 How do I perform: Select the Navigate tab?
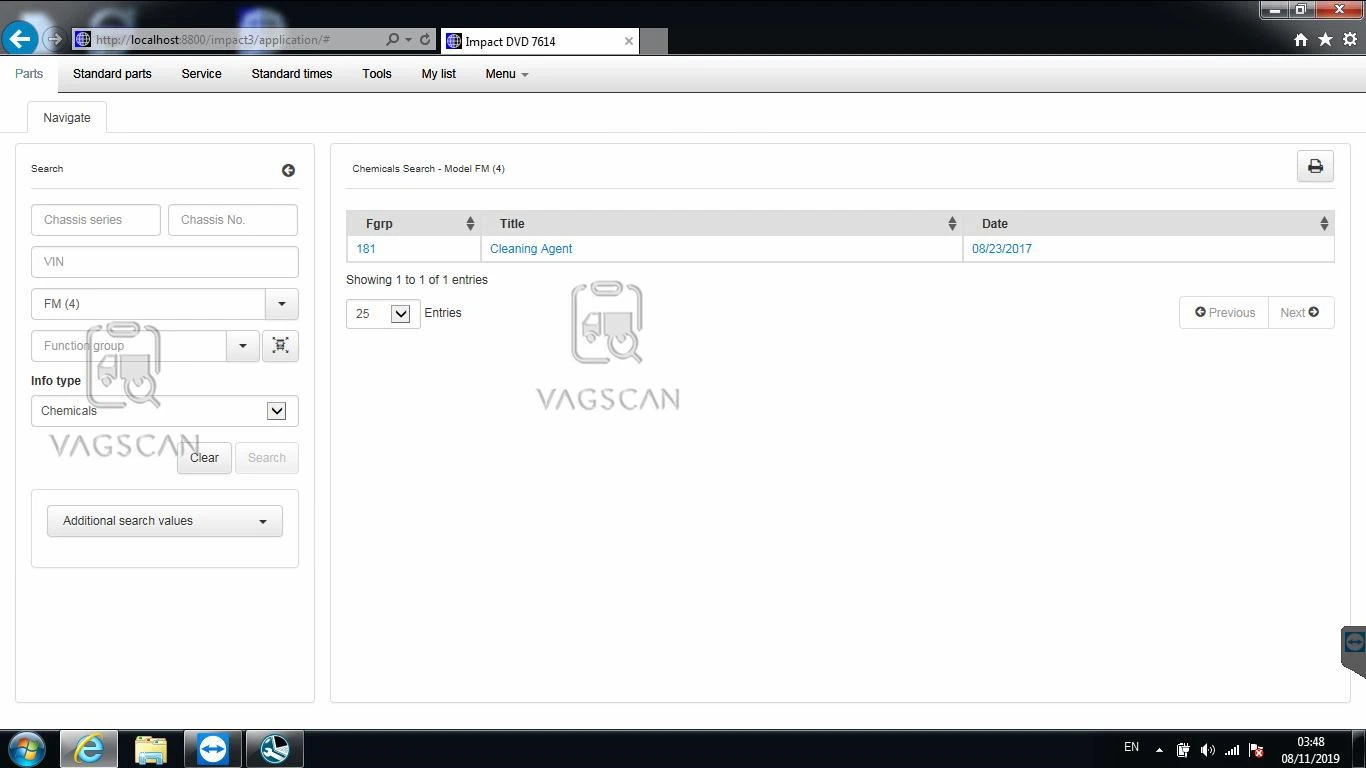click(67, 117)
